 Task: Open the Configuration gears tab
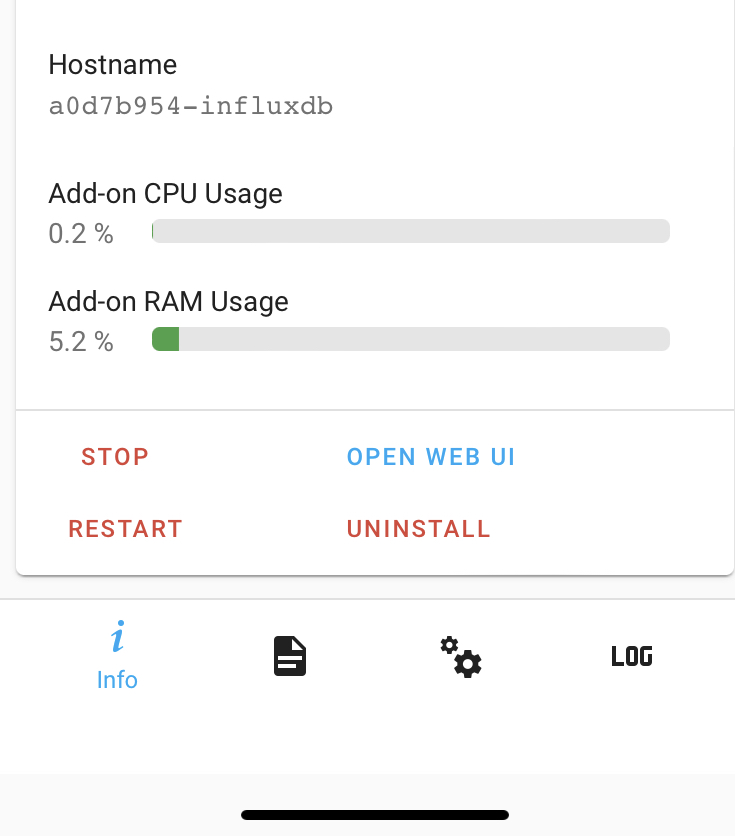461,657
